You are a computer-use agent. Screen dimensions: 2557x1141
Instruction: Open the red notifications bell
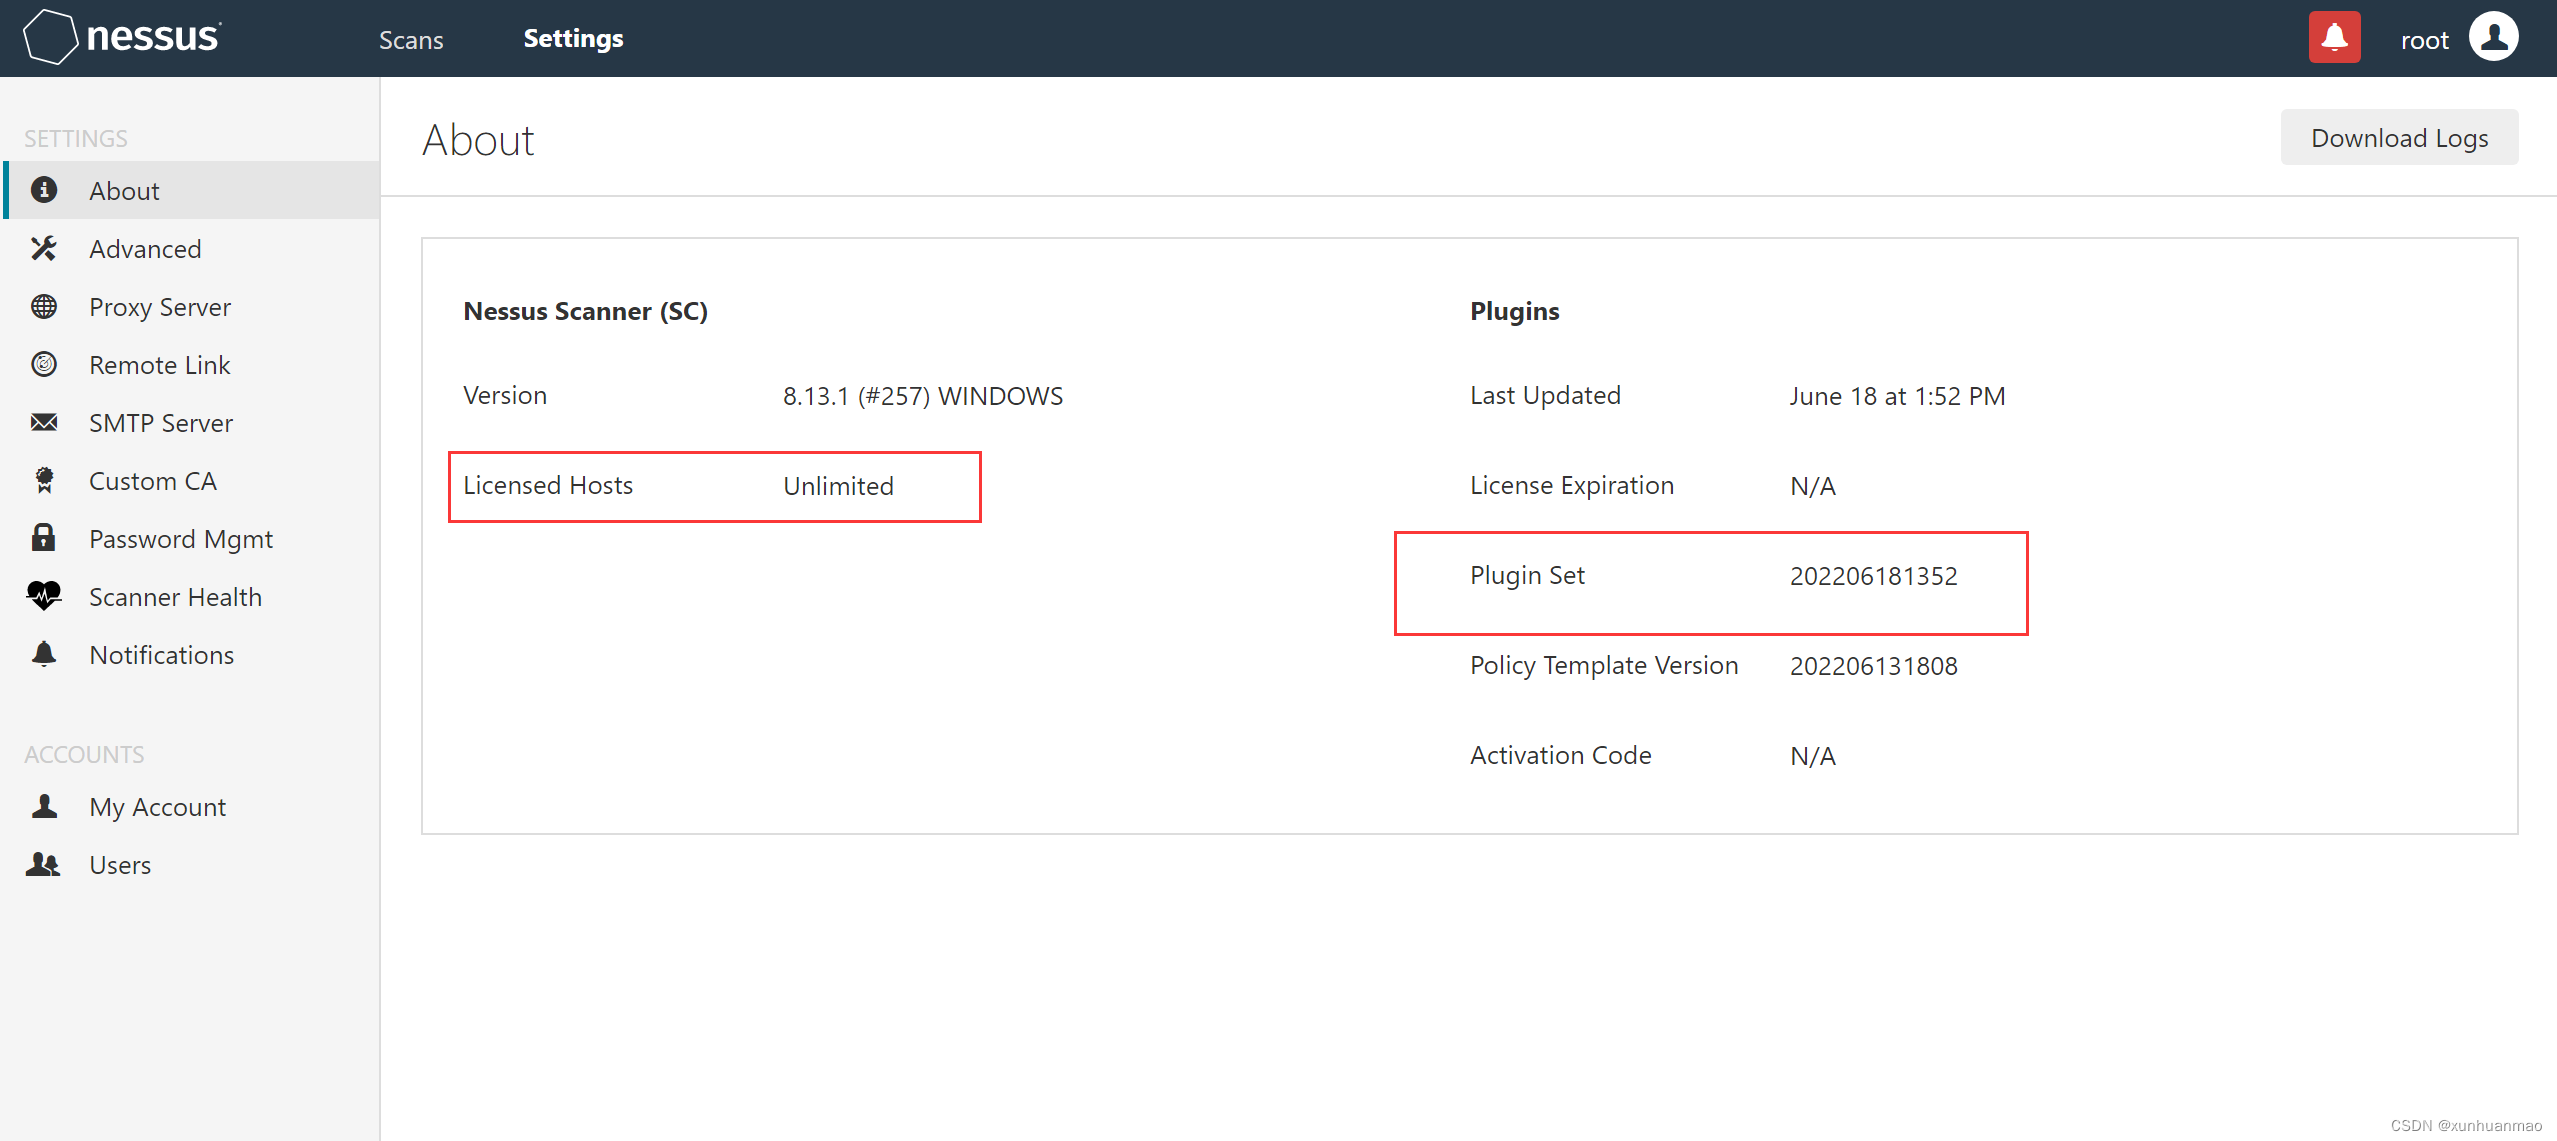(x=2334, y=38)
